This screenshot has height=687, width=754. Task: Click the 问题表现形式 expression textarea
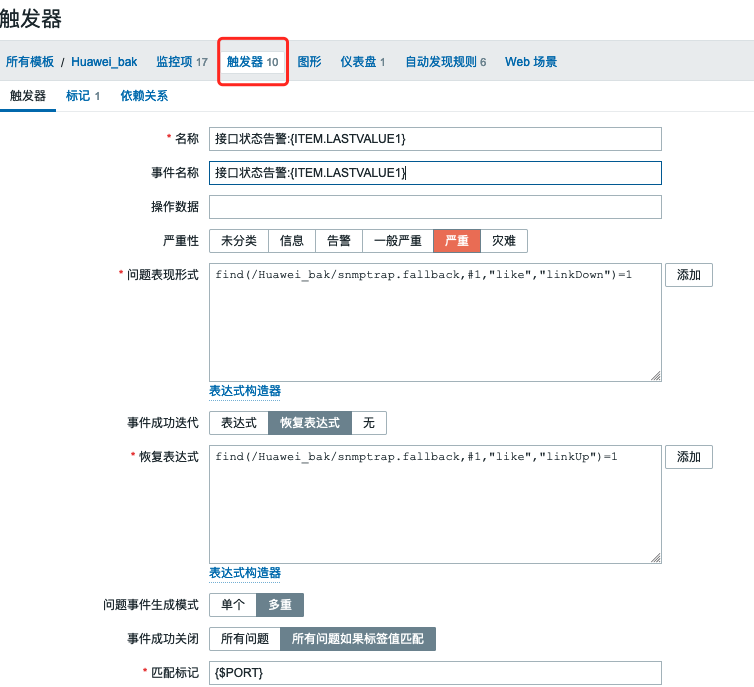(x=435, y=322)
